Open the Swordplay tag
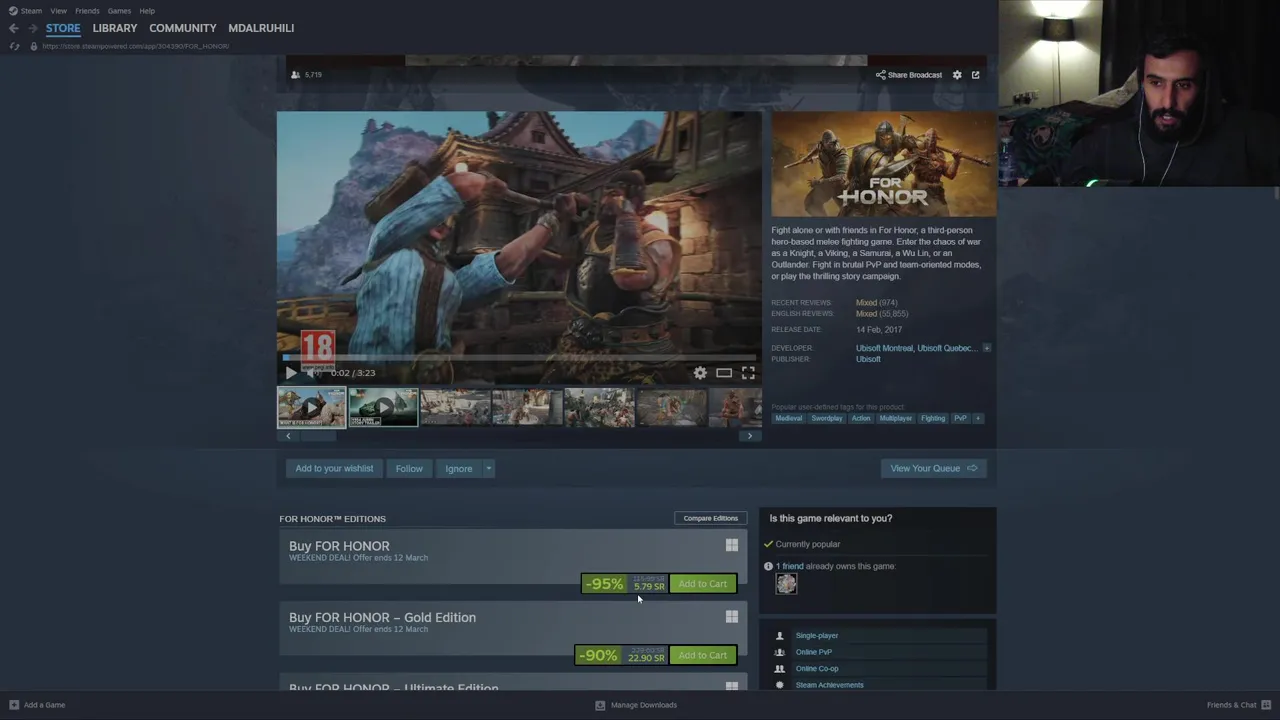Image resolution: width=1280 pixels, height=720 pixels. click(827, 418)
